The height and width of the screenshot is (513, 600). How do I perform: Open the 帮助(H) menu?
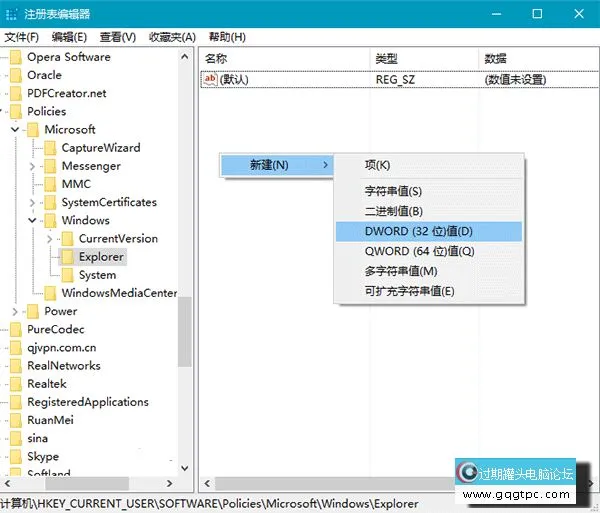coord(227,37)
